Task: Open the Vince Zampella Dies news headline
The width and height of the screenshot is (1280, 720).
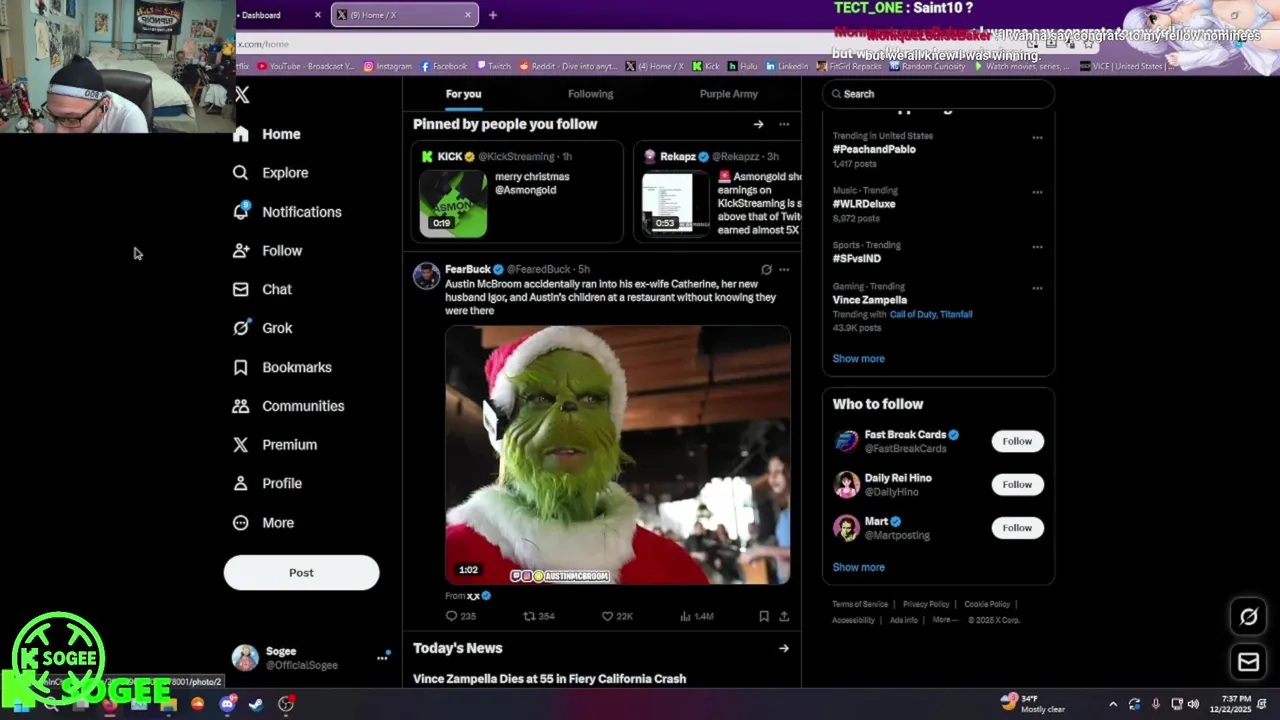Action: coord(549,679)
